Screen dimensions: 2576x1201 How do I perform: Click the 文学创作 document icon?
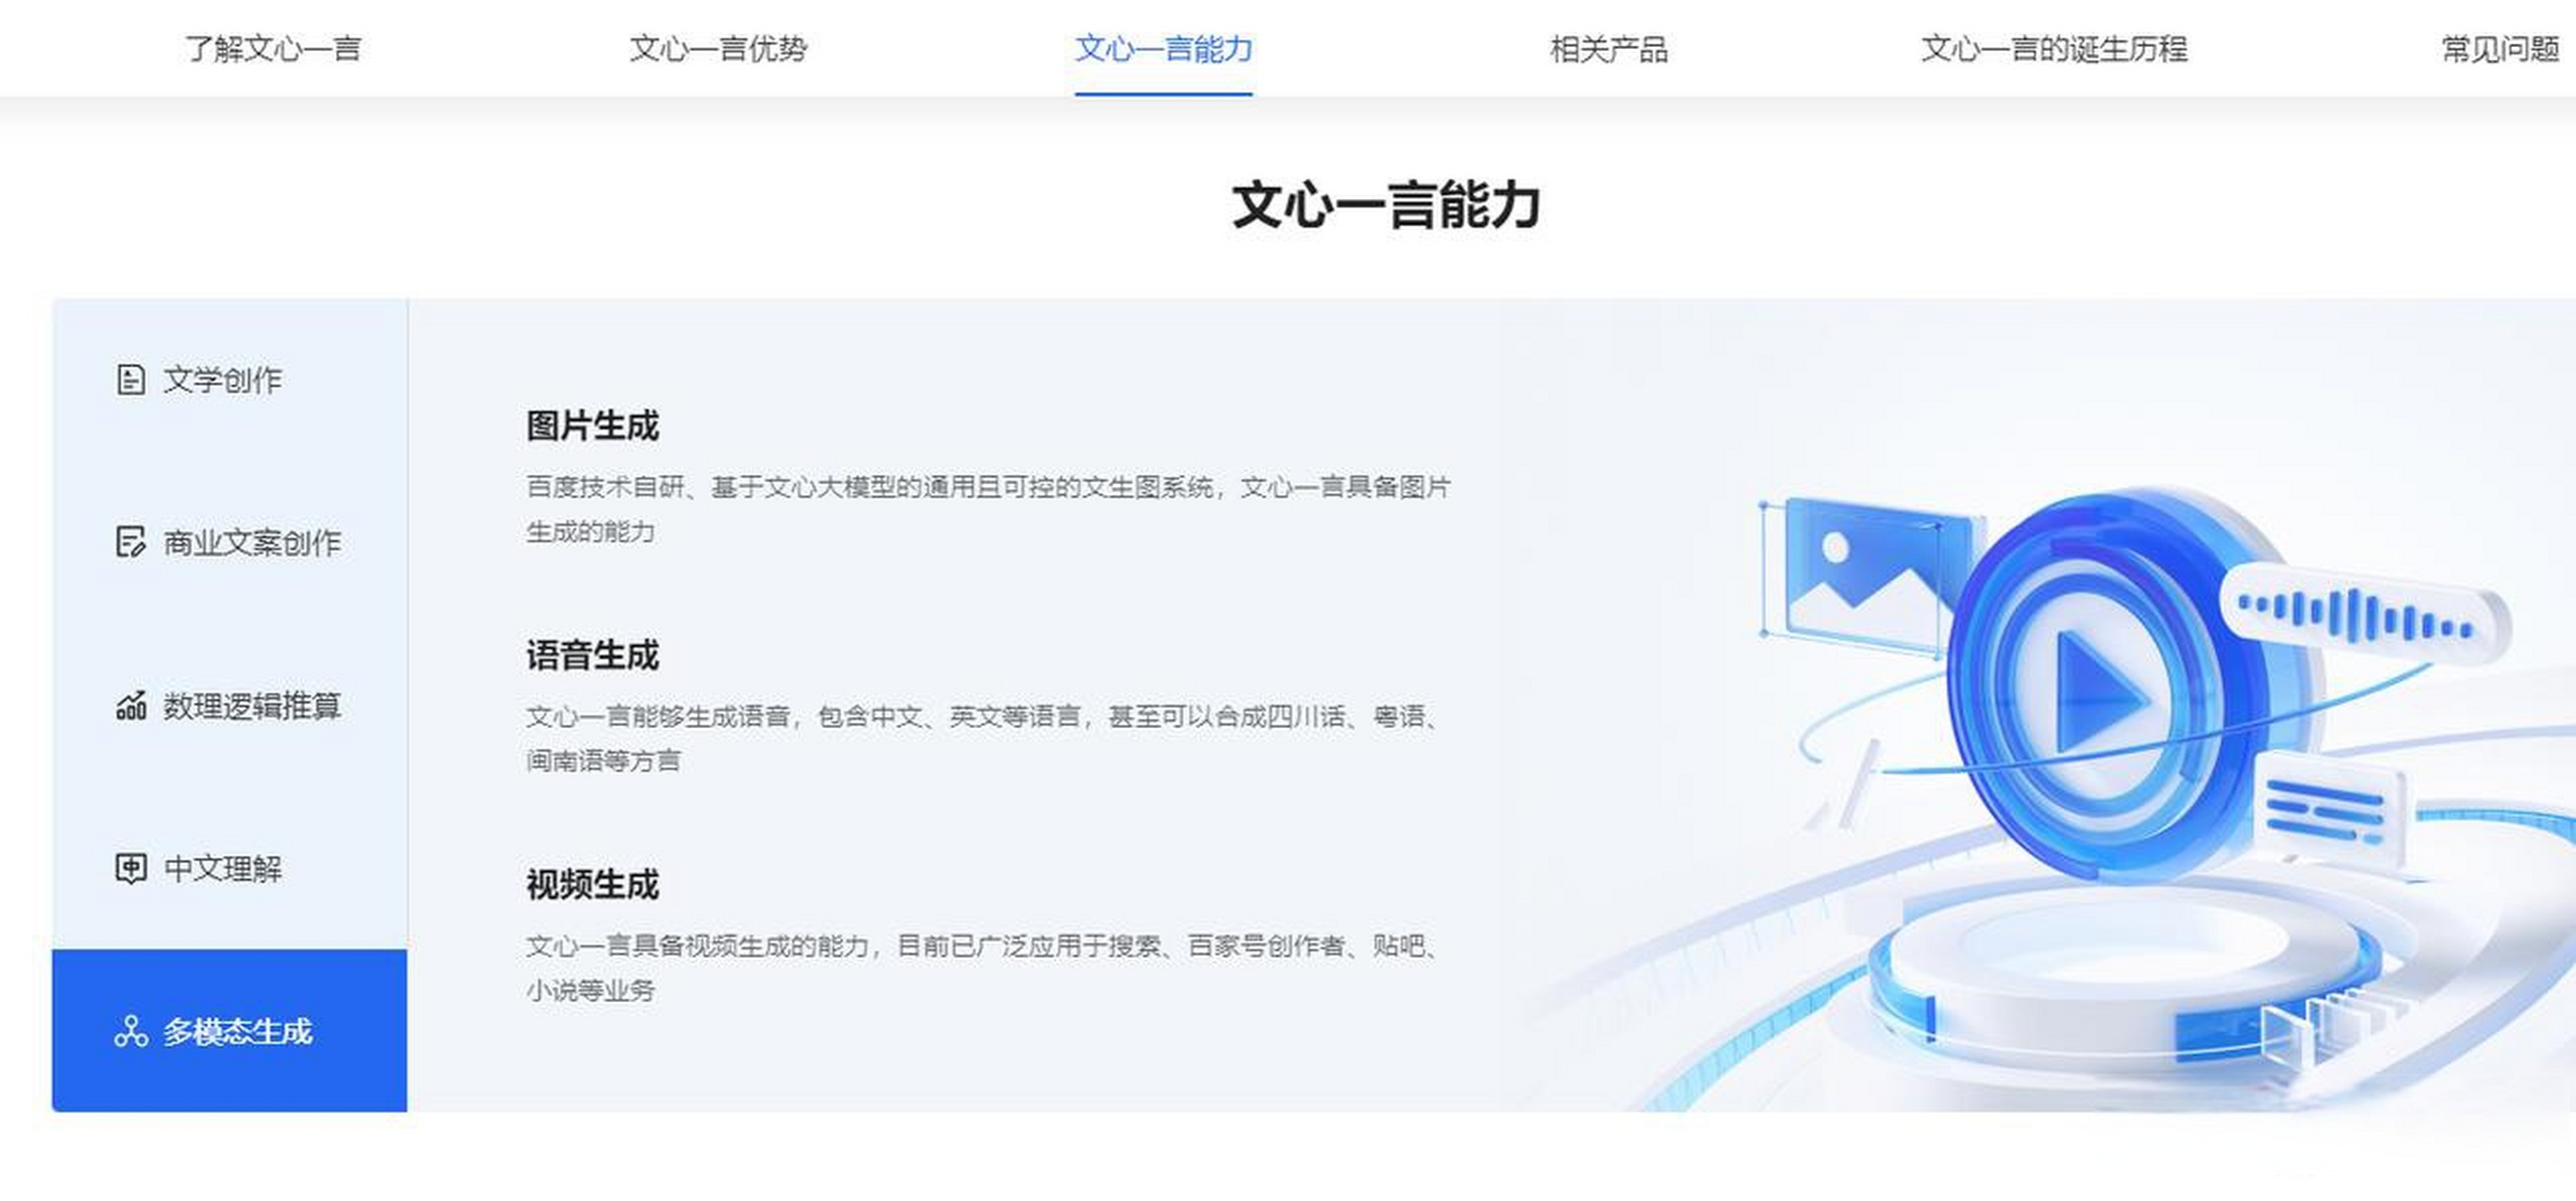pyautogui.click(x=131, y=380)
